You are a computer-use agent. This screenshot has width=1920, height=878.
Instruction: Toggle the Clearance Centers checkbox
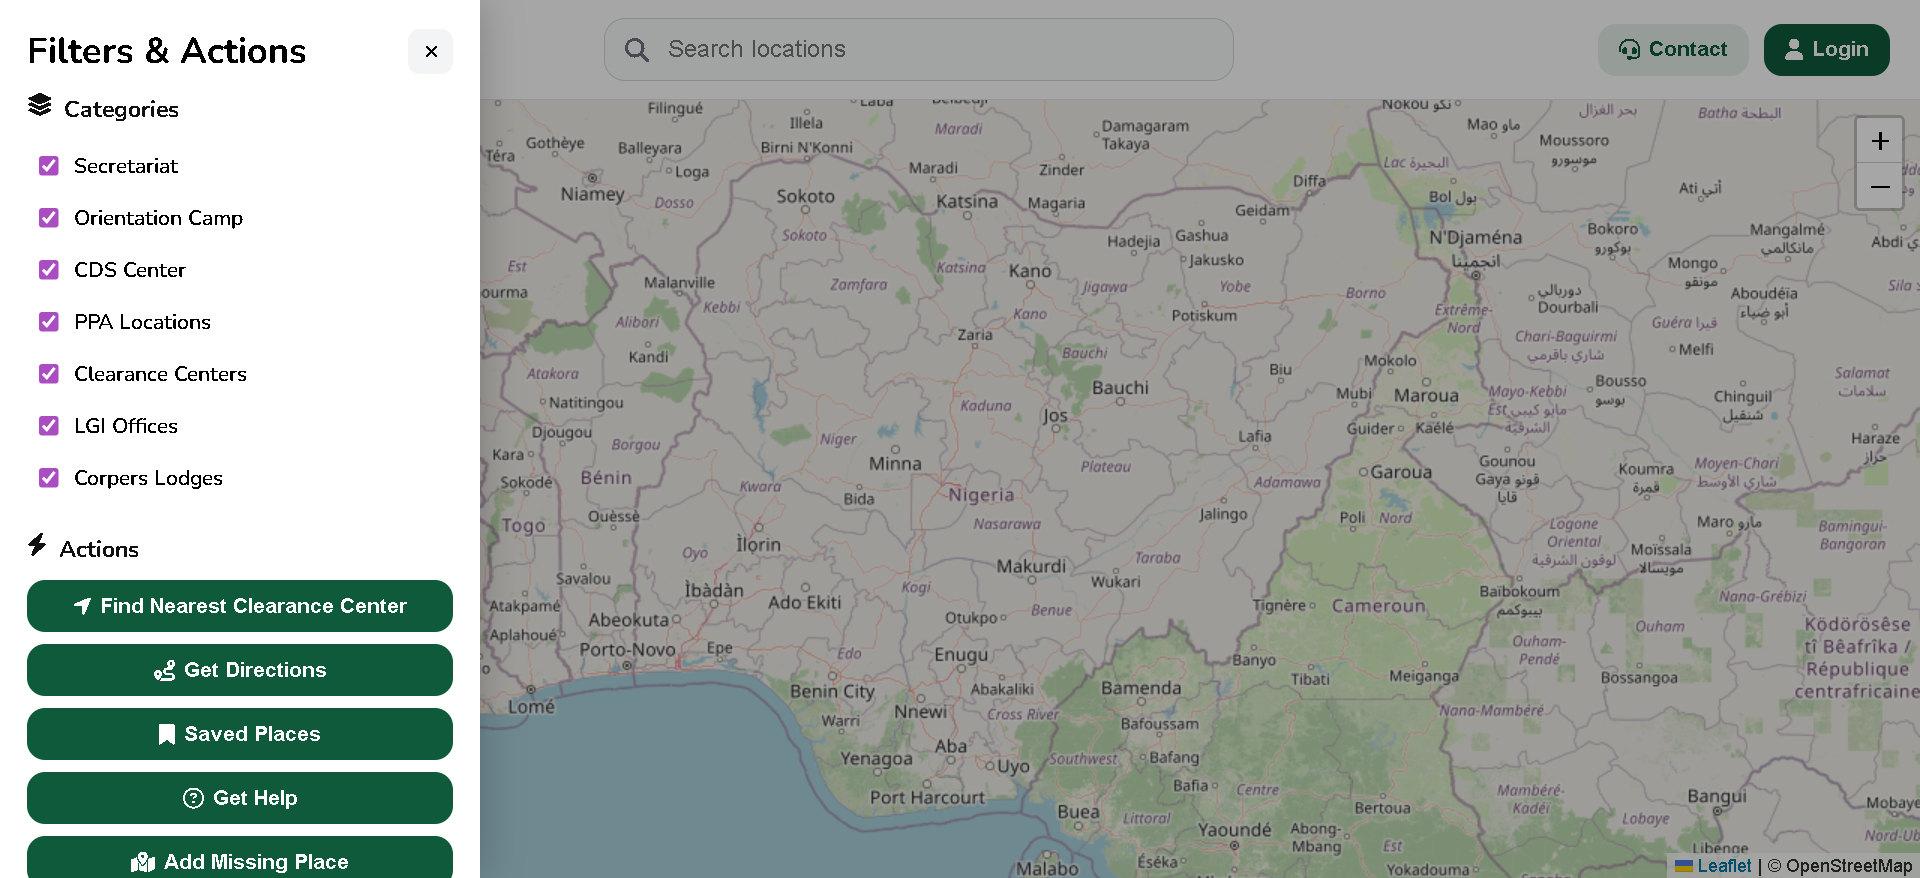pyautogui.click(x=49, y=374)
